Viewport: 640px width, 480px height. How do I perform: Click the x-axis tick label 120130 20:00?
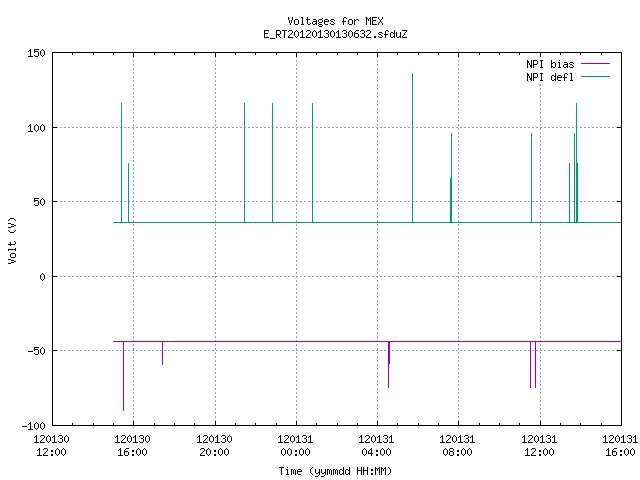[x=214, y=446]
